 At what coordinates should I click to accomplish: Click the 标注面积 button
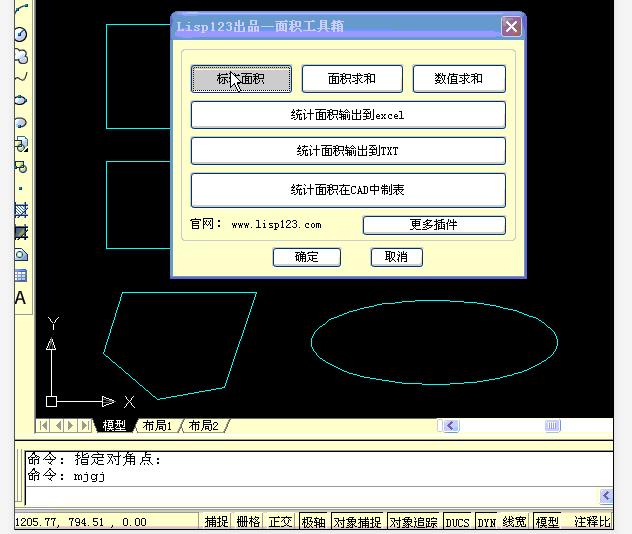[241, 79]
